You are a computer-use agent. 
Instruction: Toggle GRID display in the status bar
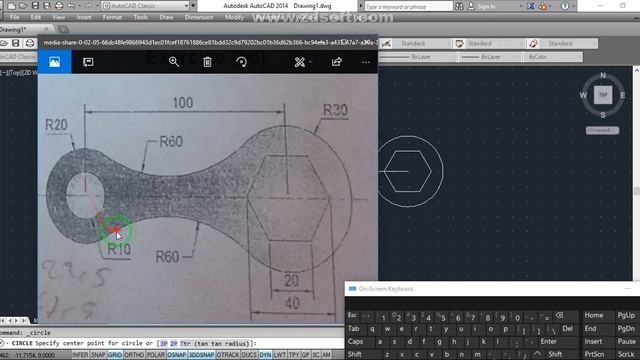point(115,355)
